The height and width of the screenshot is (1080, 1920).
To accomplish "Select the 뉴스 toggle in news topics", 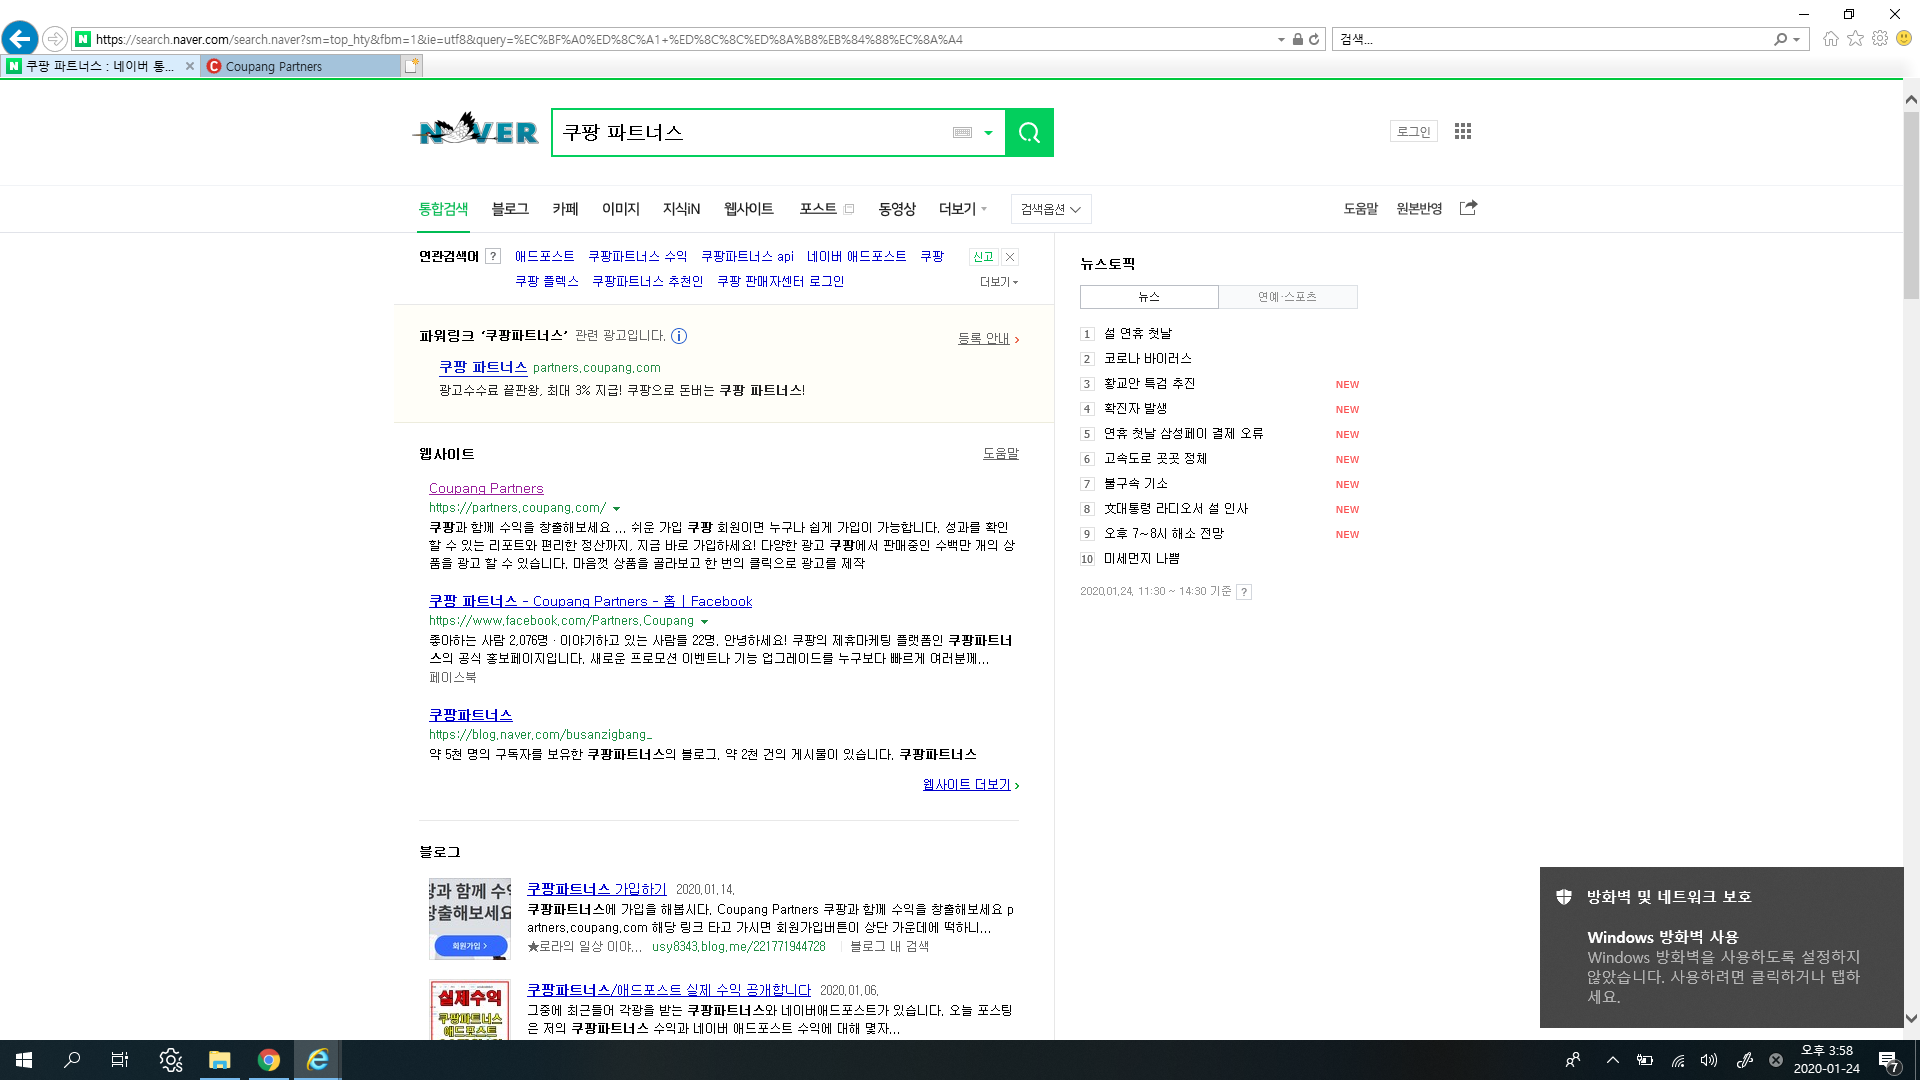I will [x=1149, y=297].
